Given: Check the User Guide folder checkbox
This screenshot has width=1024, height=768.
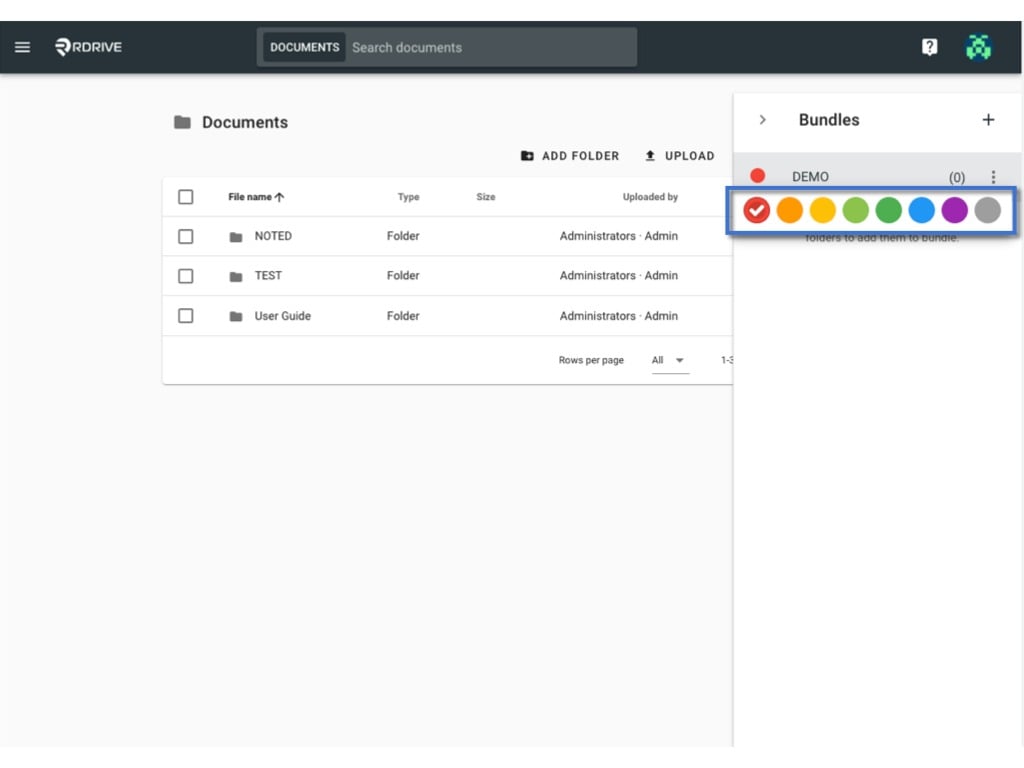Looking at the screenshot, I should pyautogui.click(x=185, y=315).
